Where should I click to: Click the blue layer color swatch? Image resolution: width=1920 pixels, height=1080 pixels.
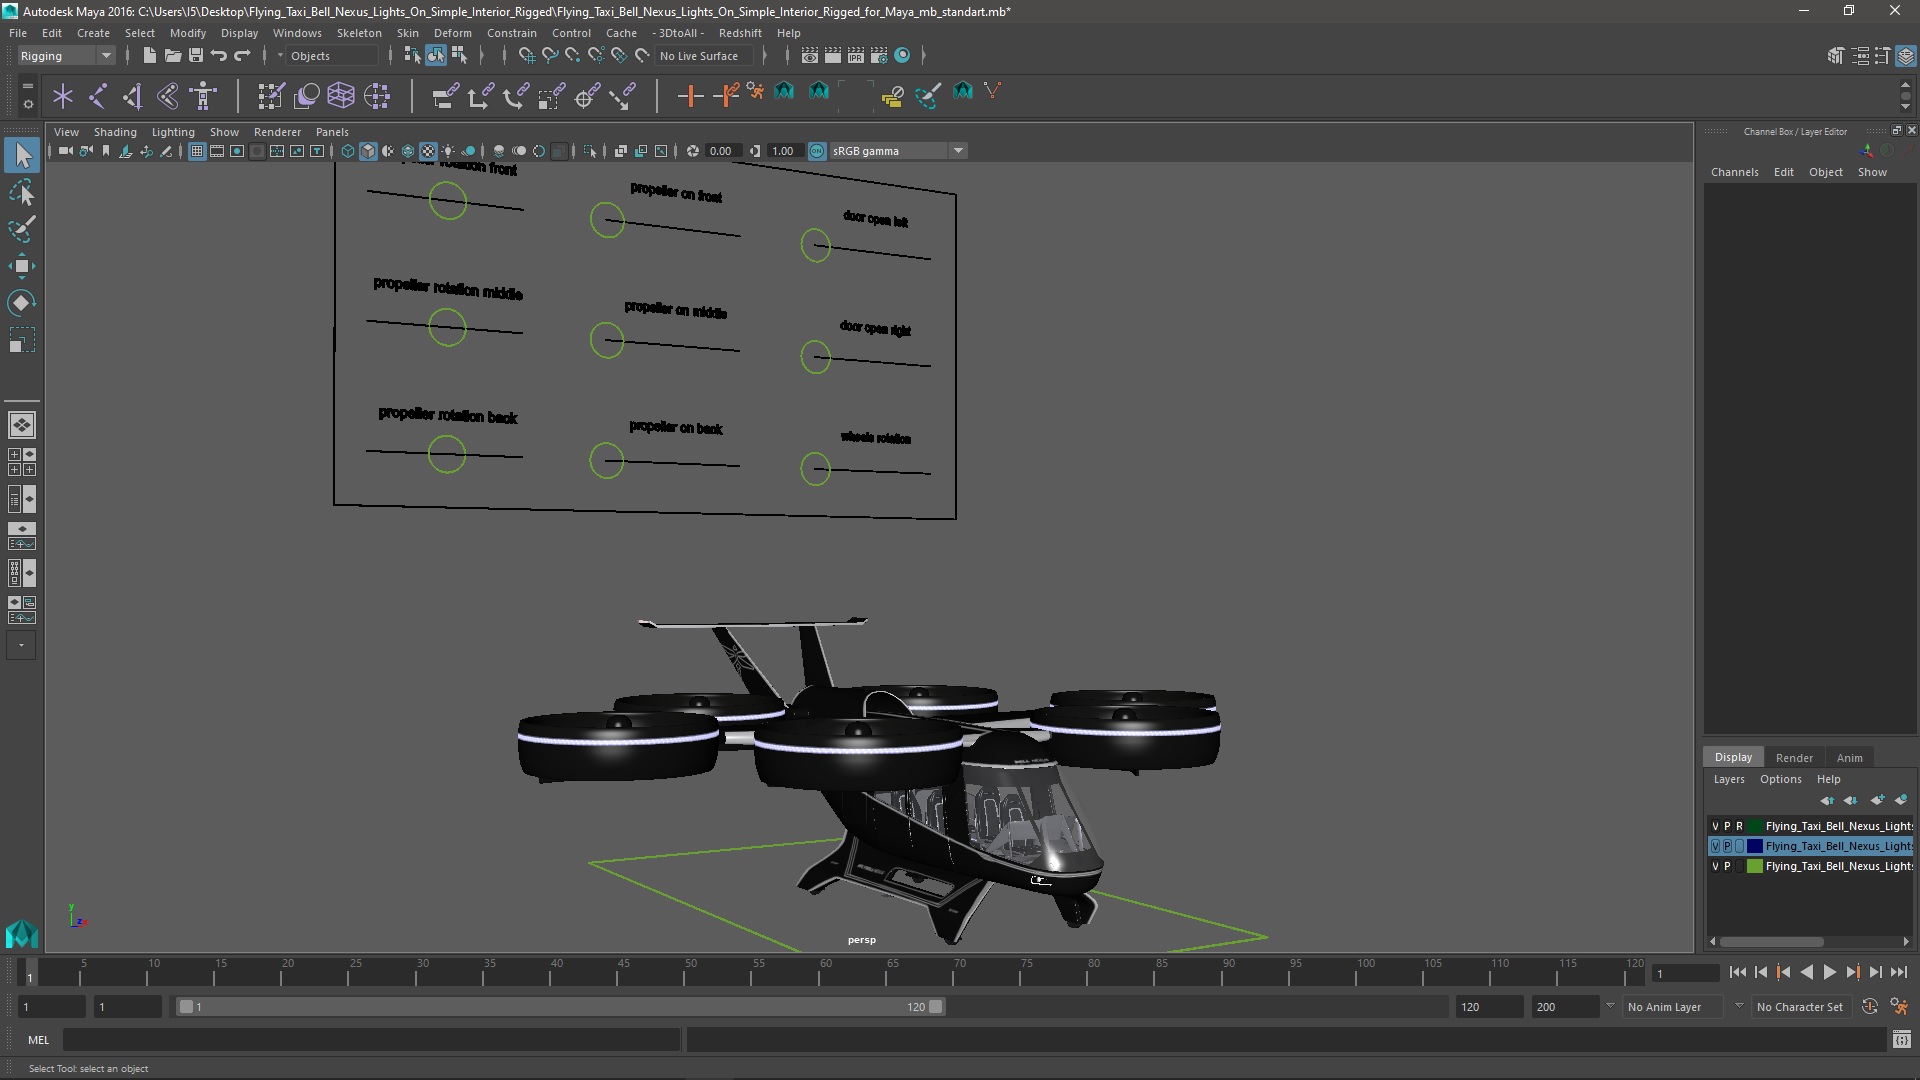point(1755,847)
